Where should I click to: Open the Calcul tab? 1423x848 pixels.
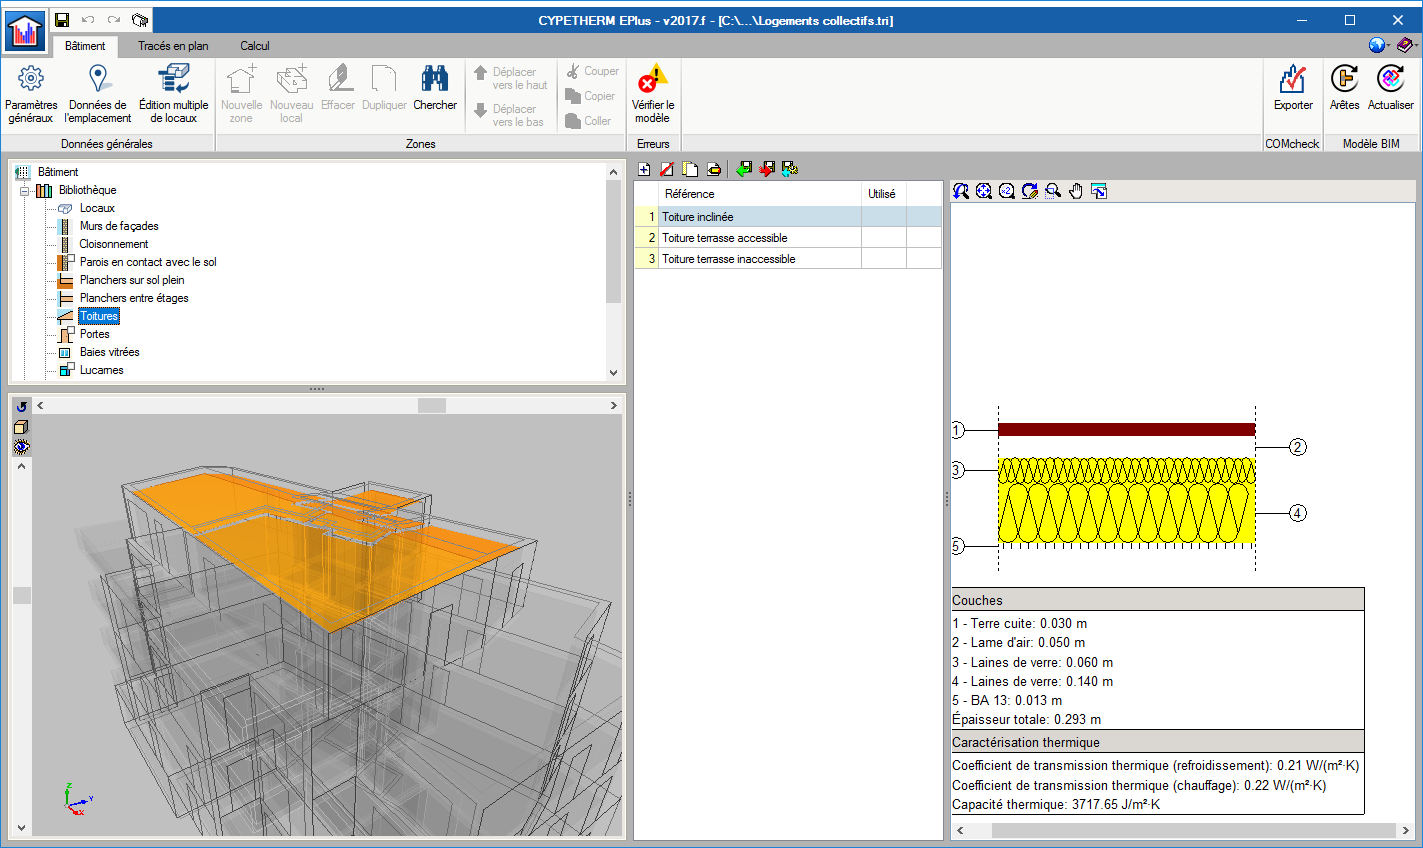tap(255, 46)
